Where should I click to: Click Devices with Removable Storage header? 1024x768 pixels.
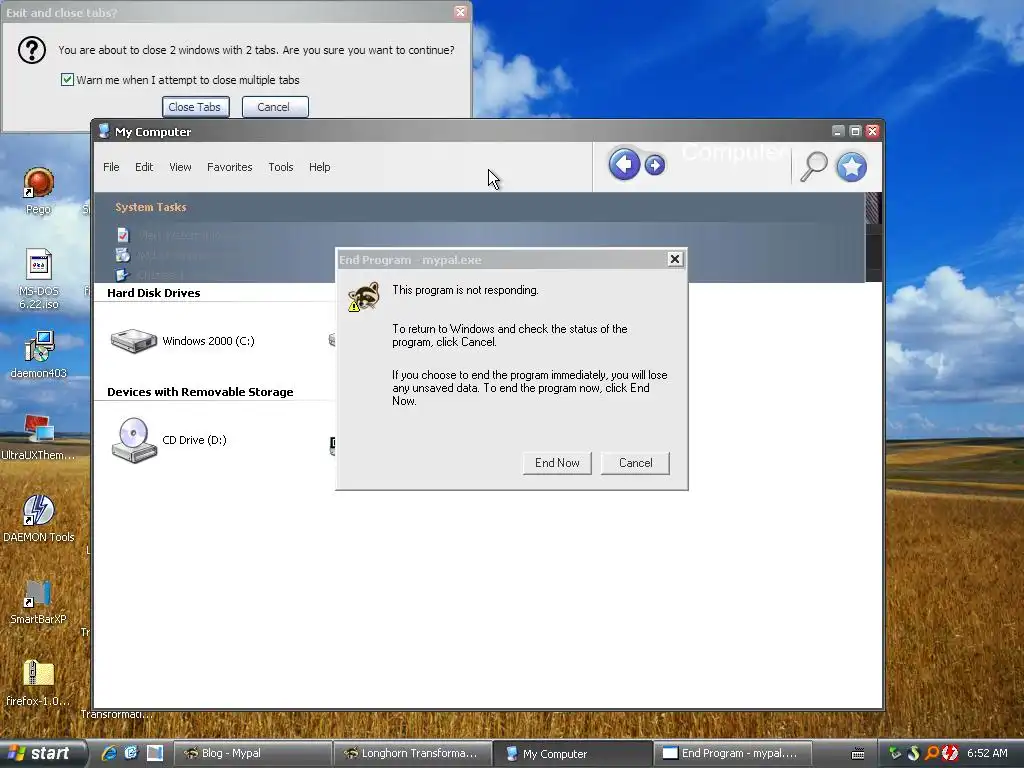200,392
